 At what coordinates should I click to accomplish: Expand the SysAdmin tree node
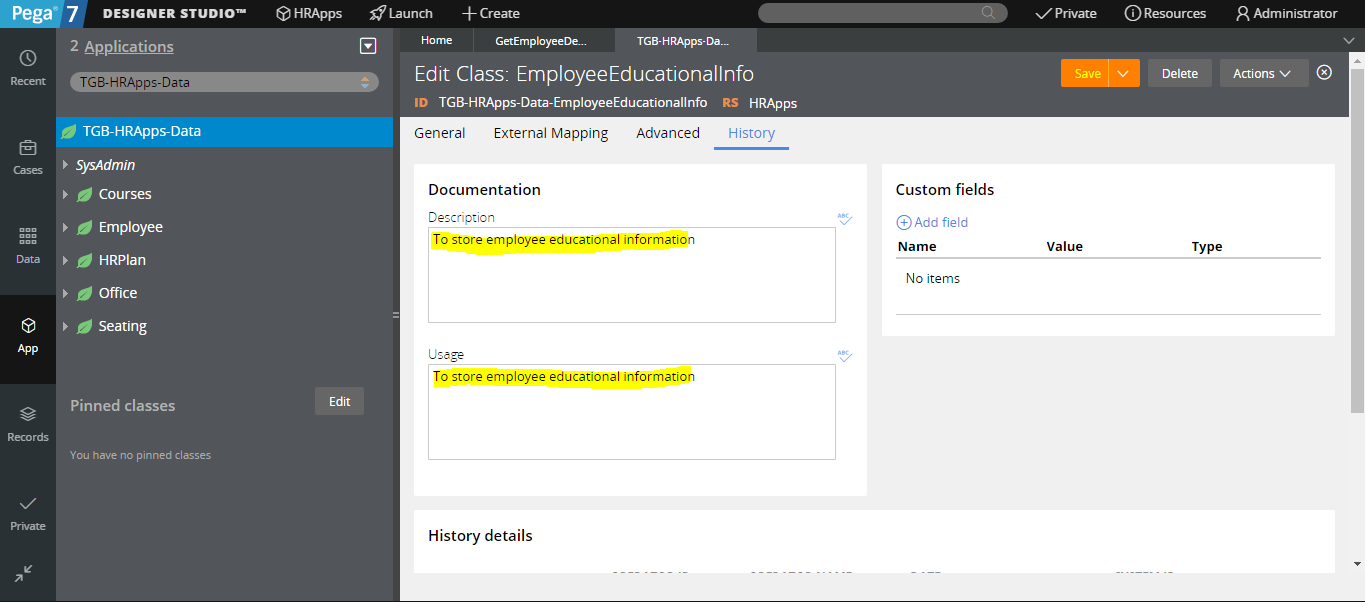pyautogui.click(x=65, y=165)
